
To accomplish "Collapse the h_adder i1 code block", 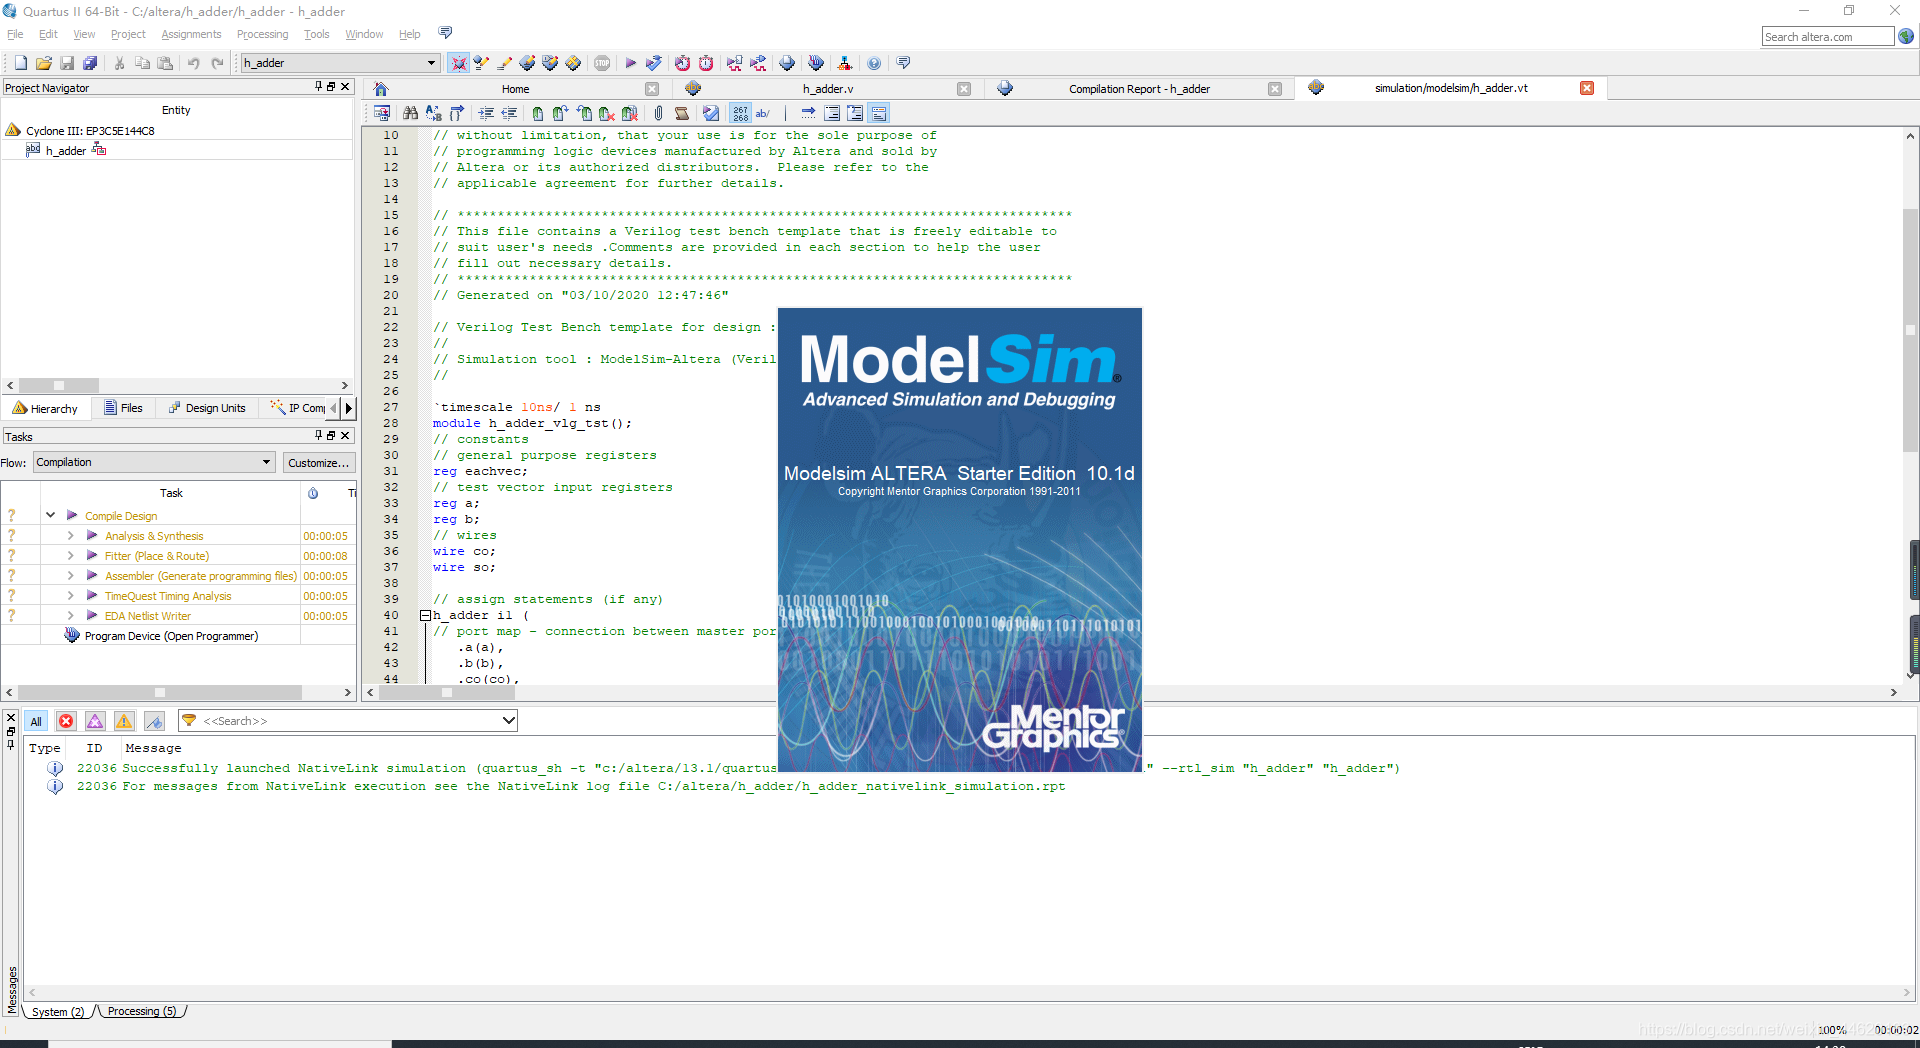I will click(x=425, y=615).
